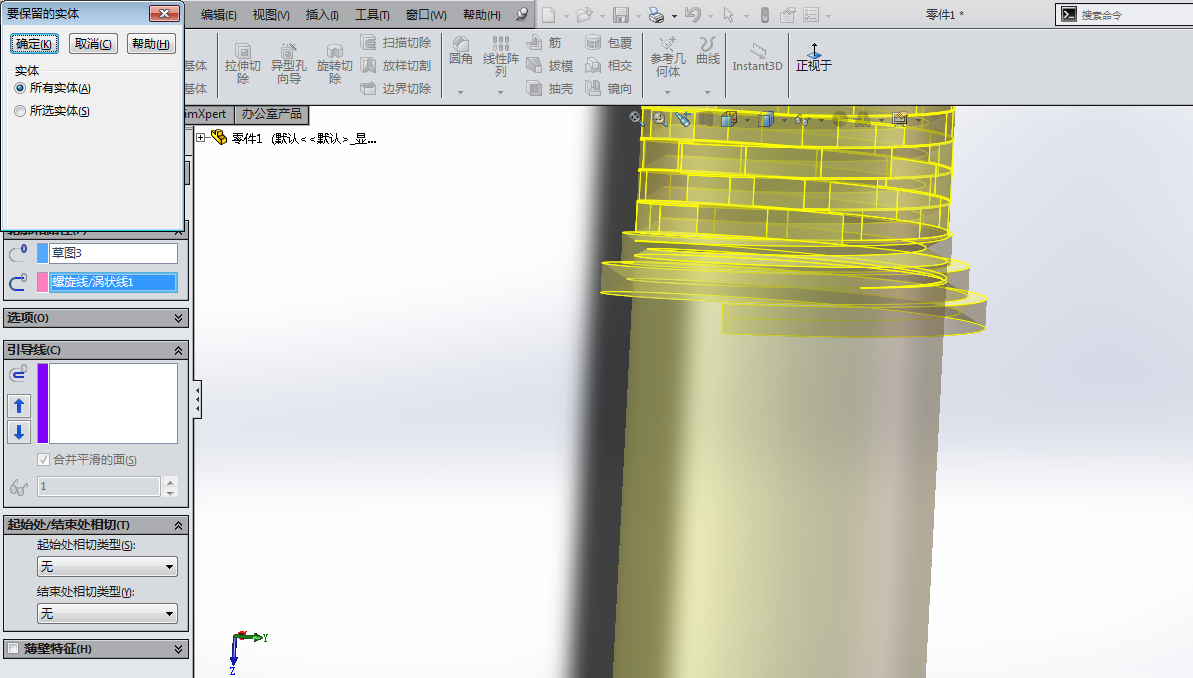Click the 扫描切除 swept cut tool
Viewport: 1193px width, 678px height.
click(x=396, y=43)
